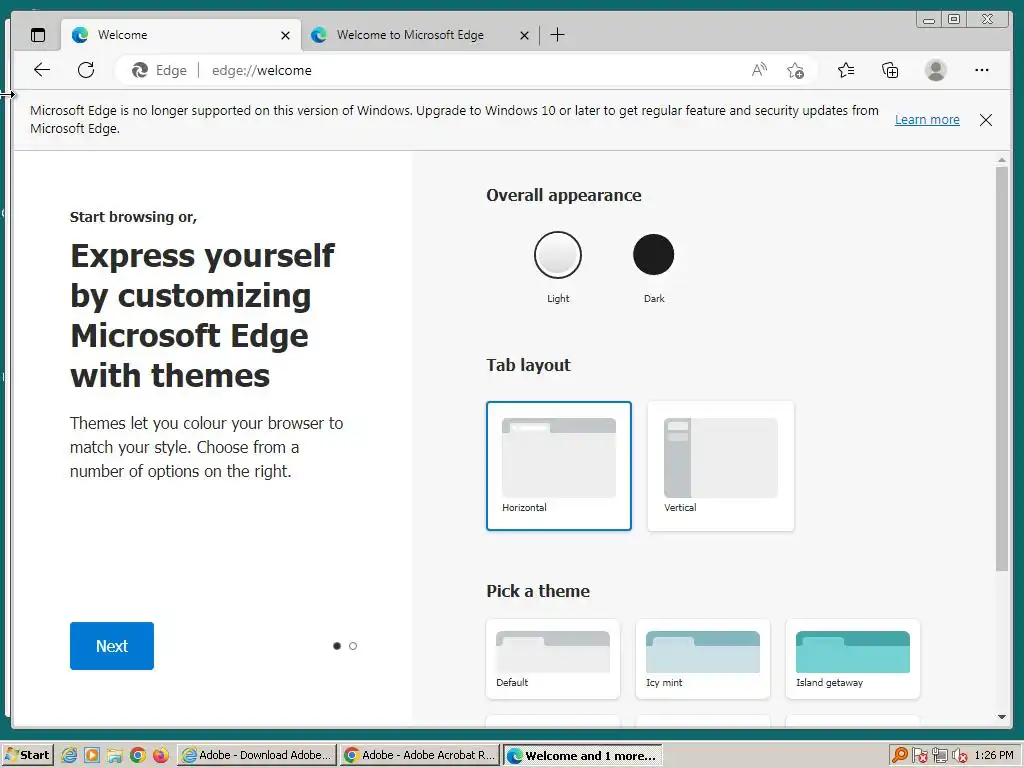Switch to Welcome to Microsoft Edge tab
1024x768 pixels.
click(421, 35)
